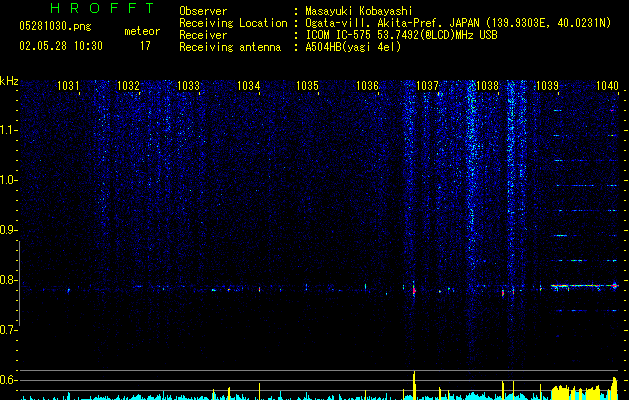
Task: Click the 1031 time marker
Action: (68, 86)
